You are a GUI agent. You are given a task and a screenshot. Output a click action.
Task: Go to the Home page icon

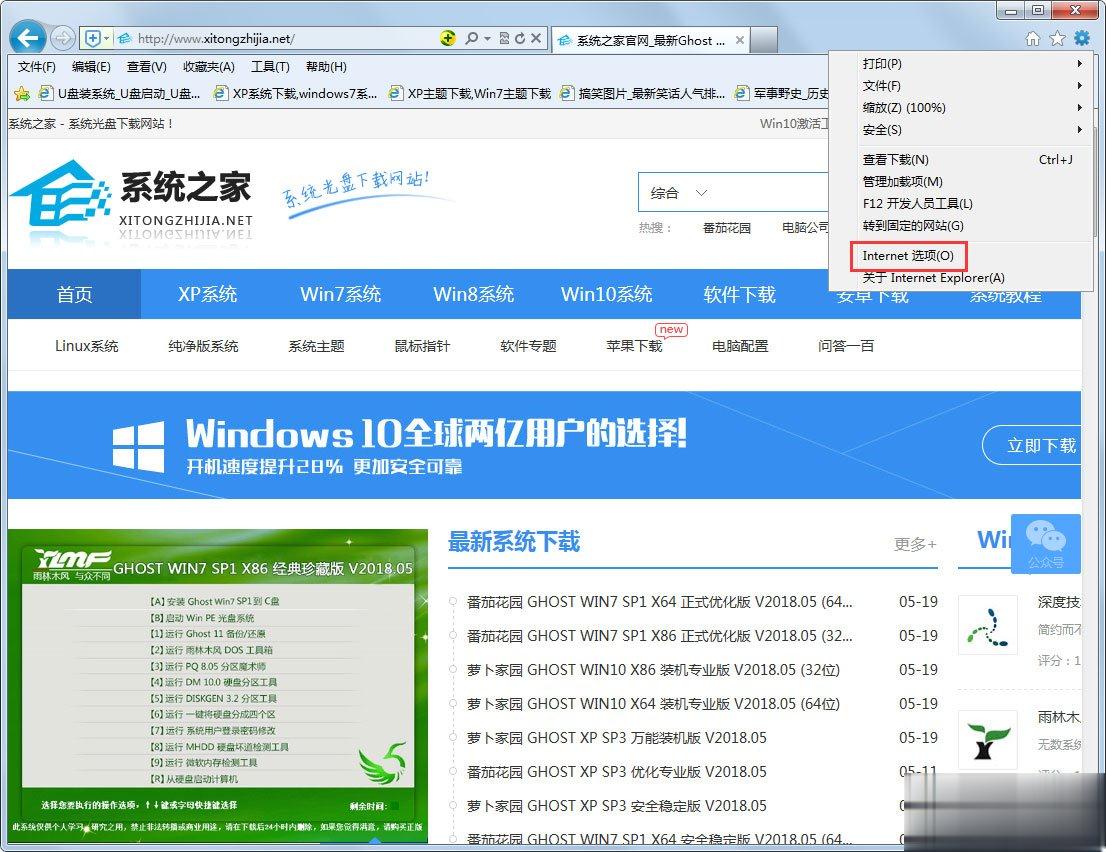click(x=1032, y=38)
